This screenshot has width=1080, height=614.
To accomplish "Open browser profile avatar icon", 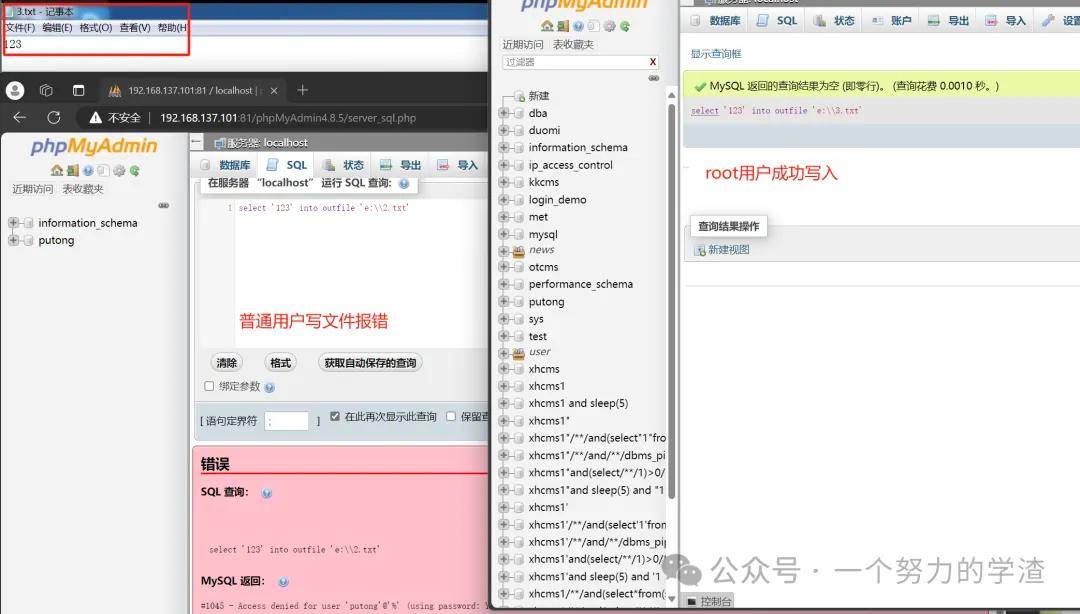I will tap(15, 90).
